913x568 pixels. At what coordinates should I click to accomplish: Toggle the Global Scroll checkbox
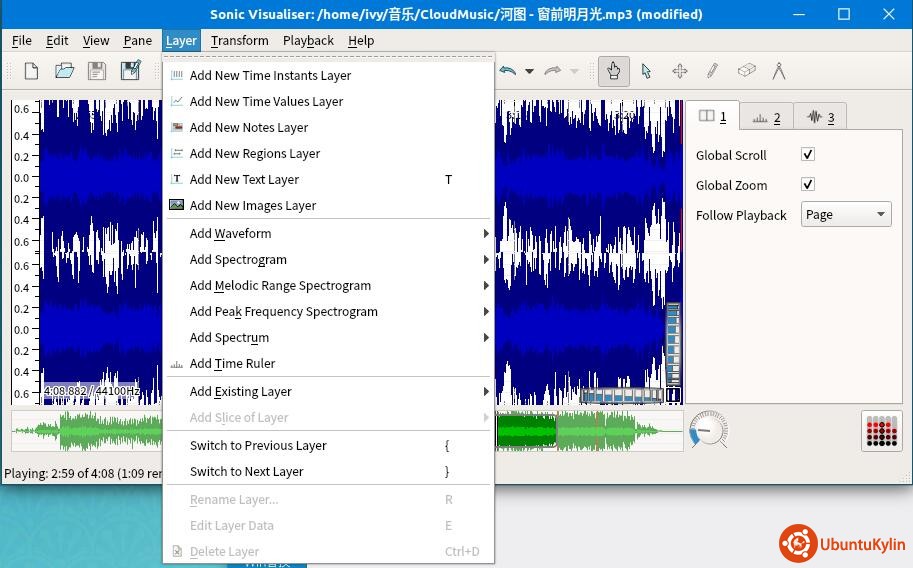click(x=808, y=155)
